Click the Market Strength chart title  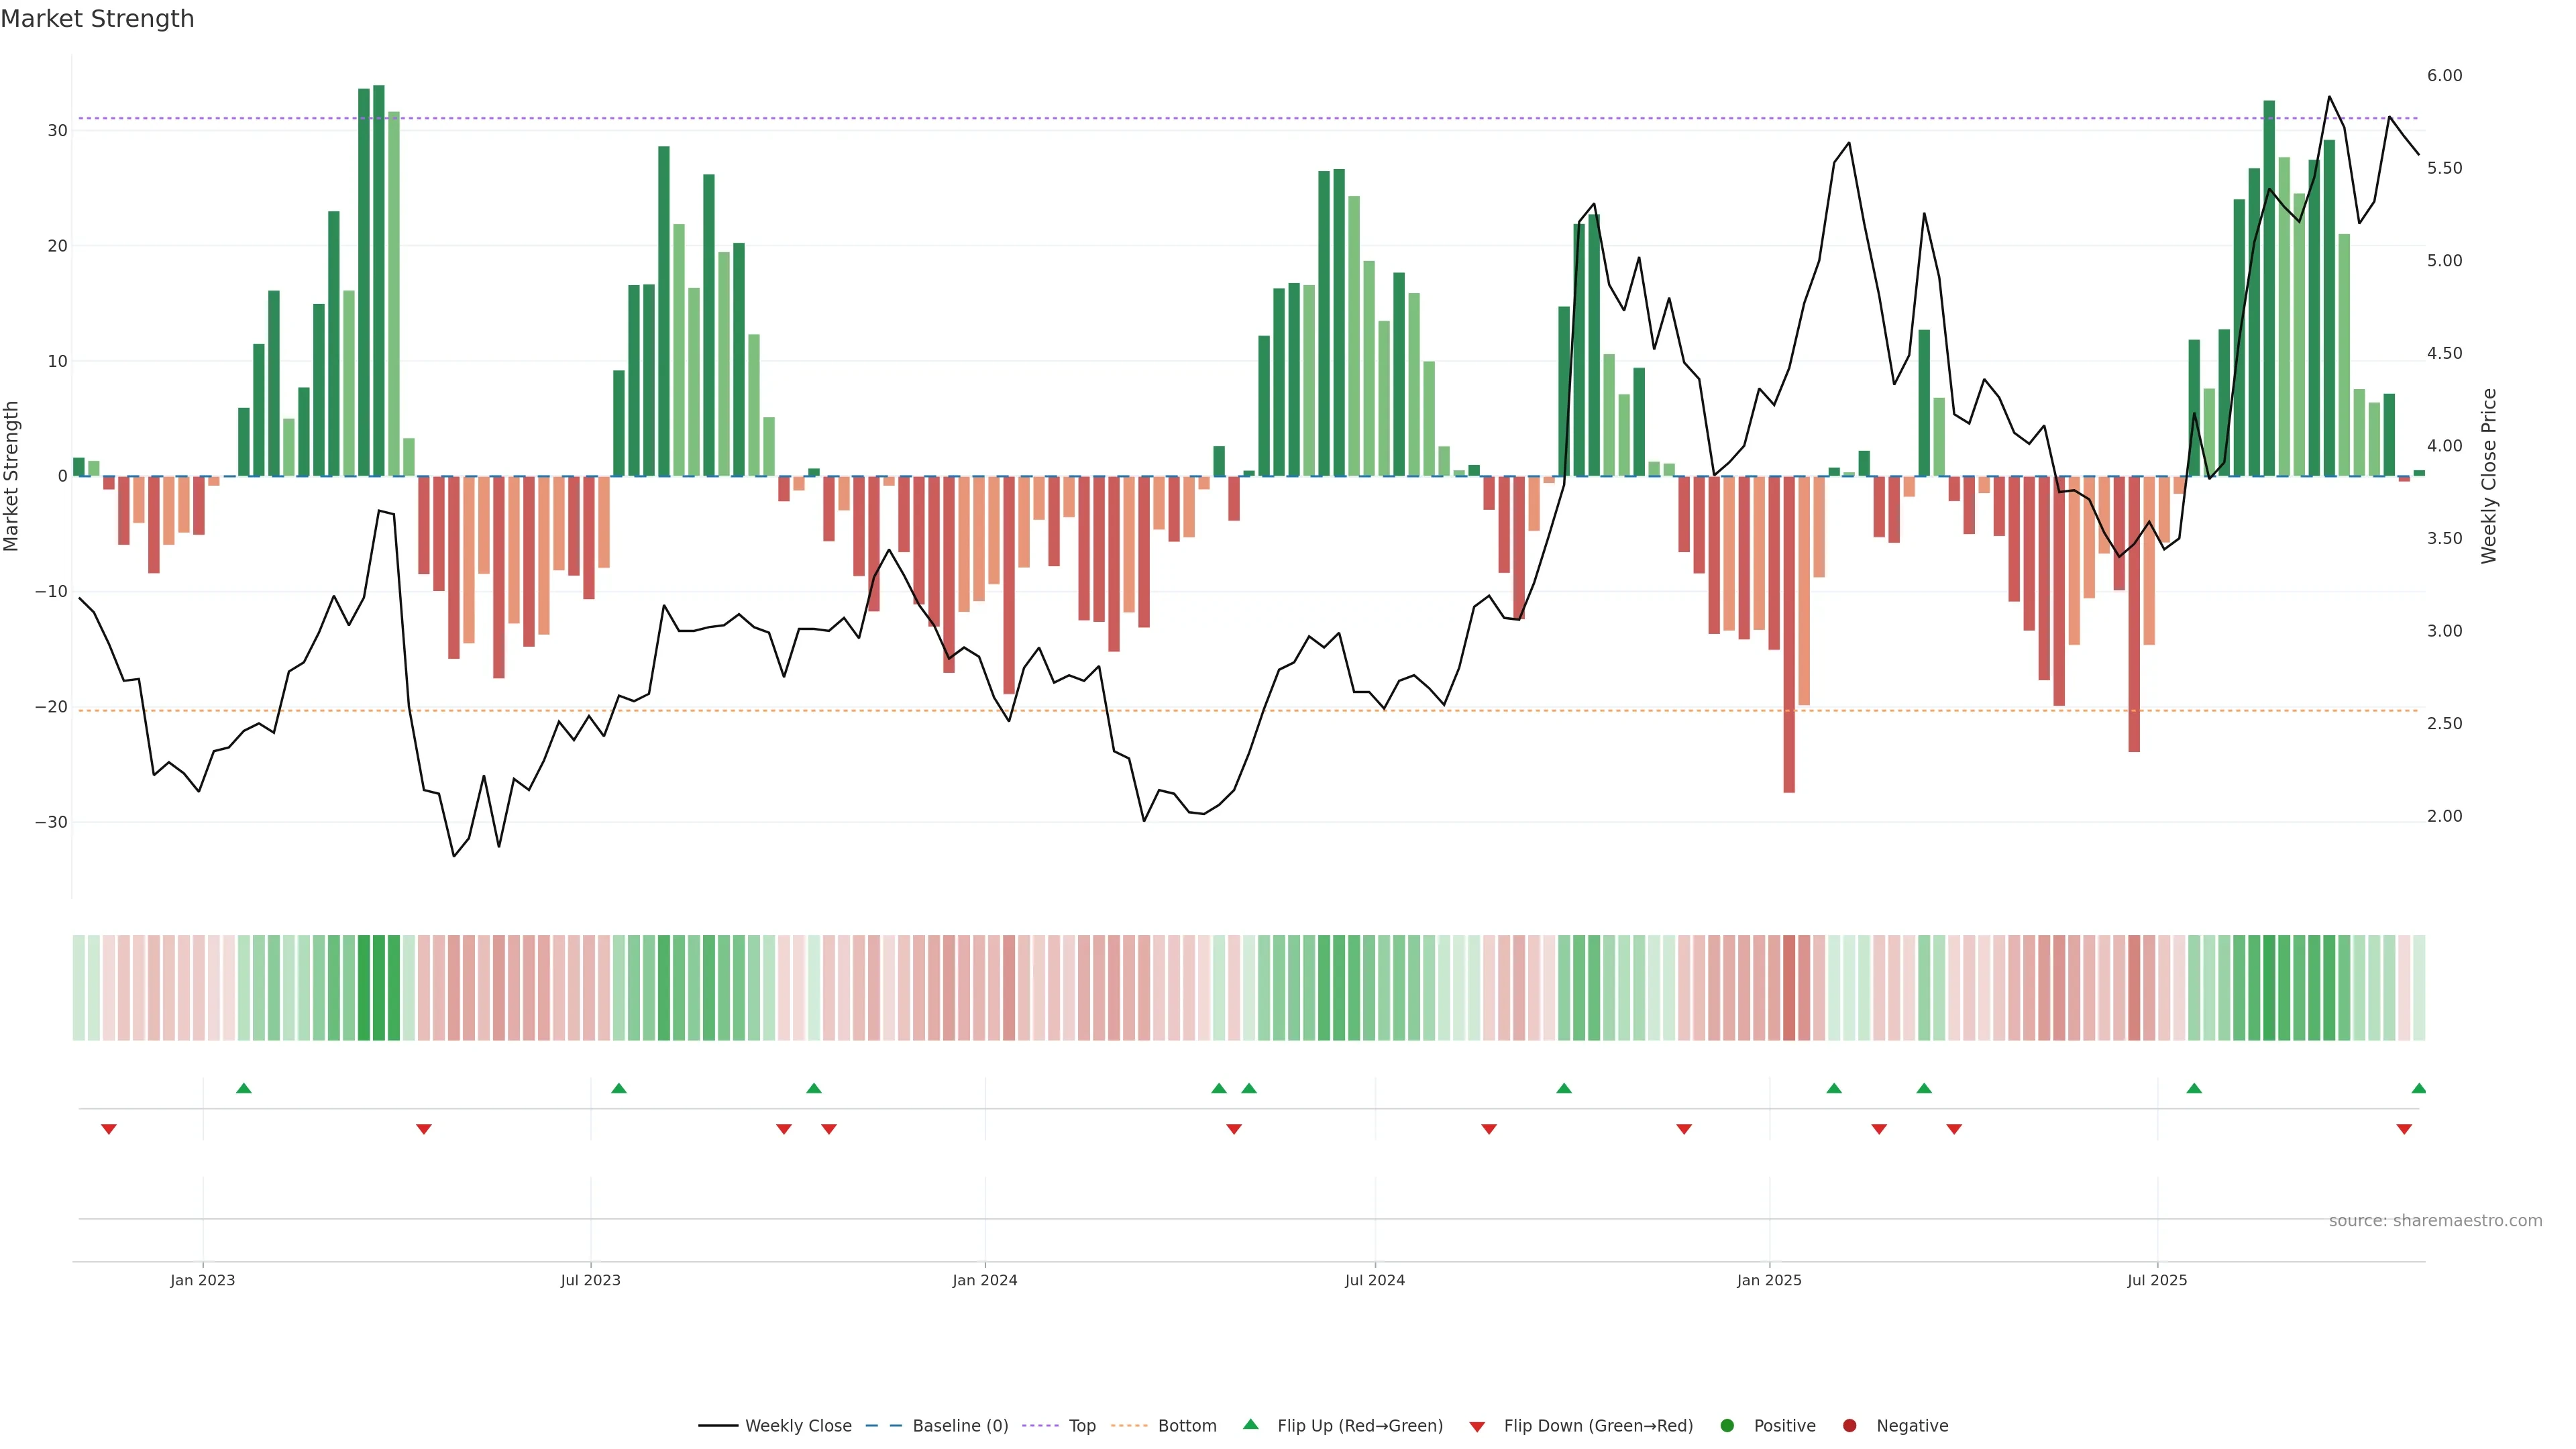coord(97,19)
